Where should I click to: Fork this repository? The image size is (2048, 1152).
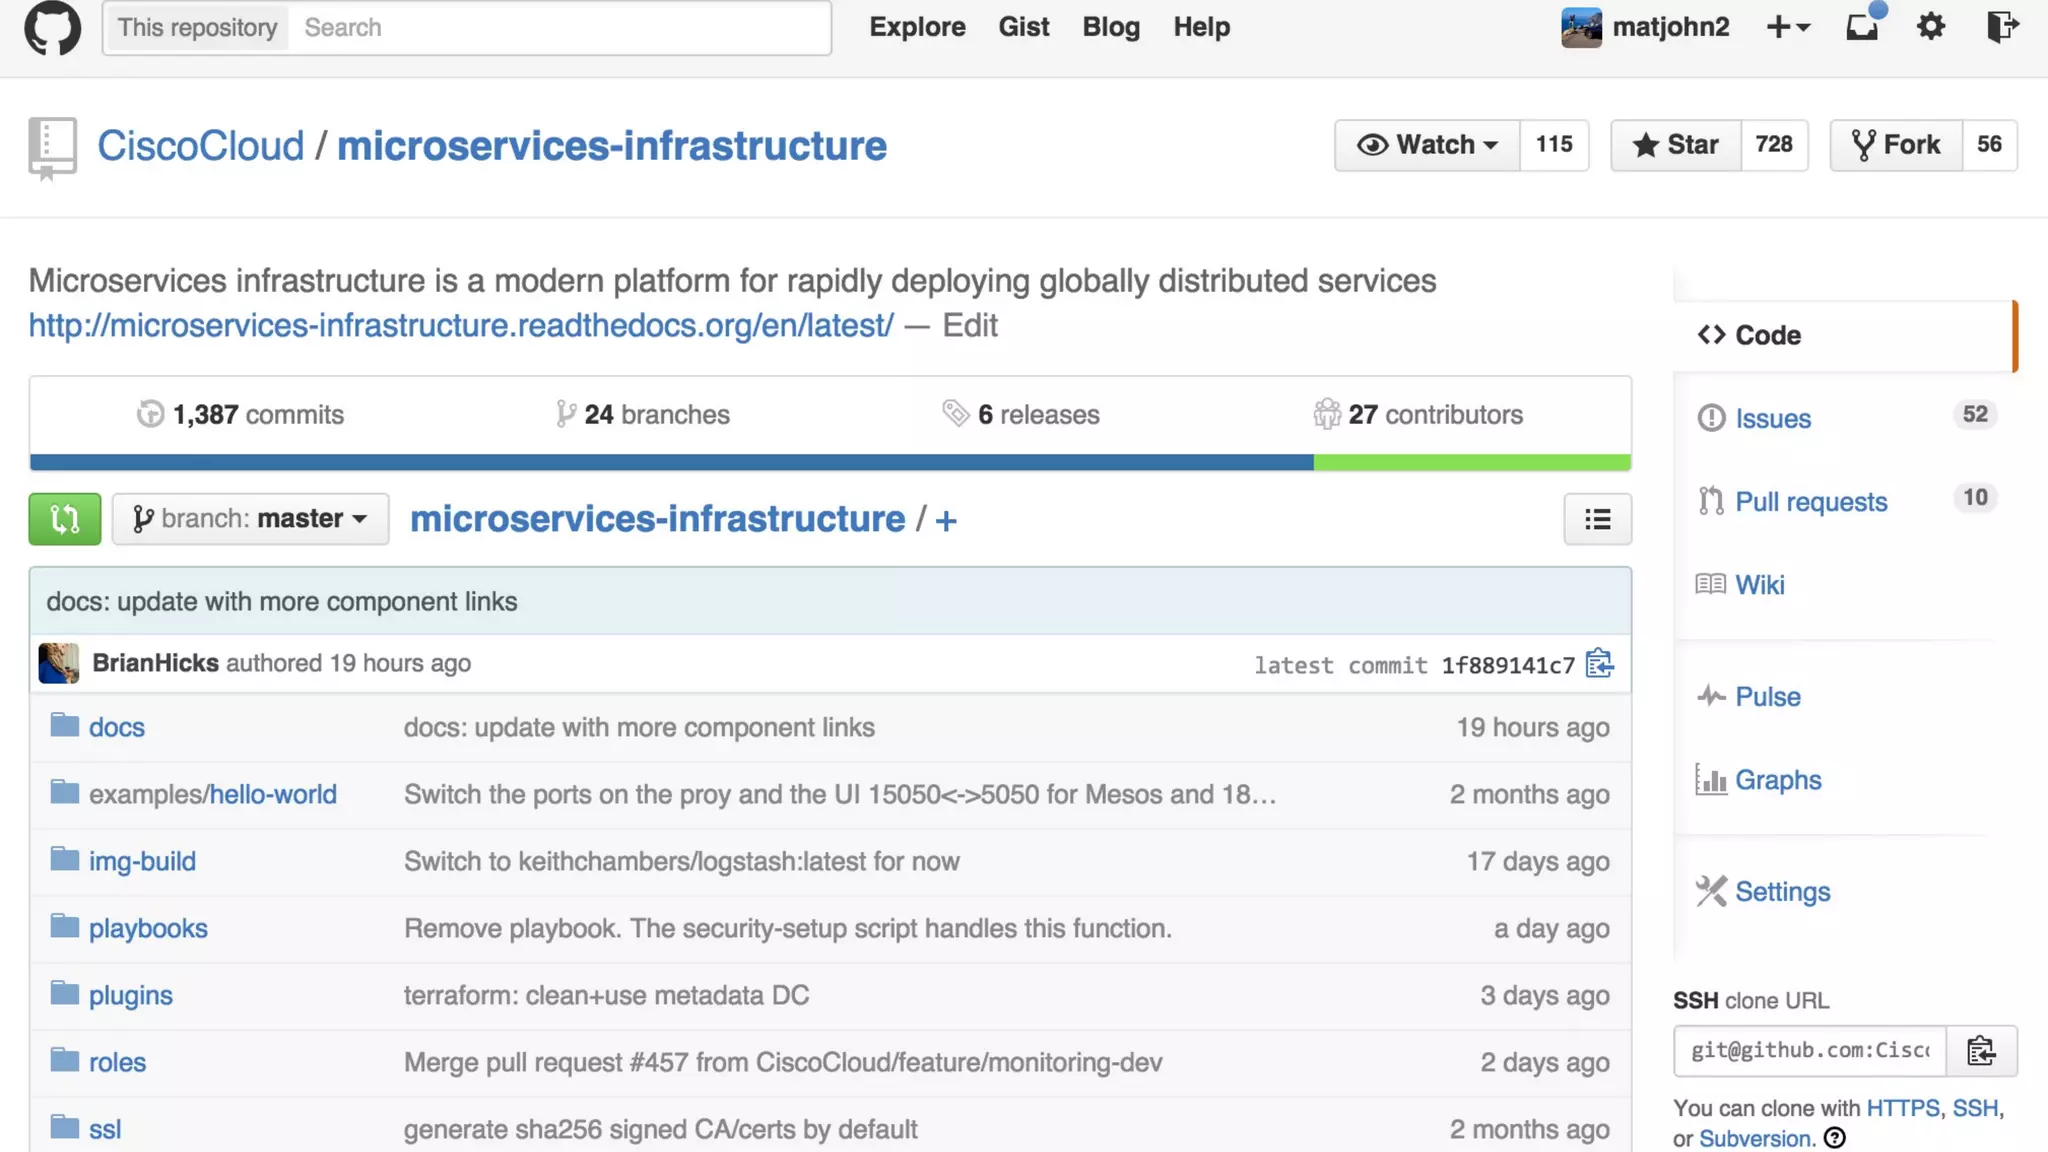(x=1896, y=145)
